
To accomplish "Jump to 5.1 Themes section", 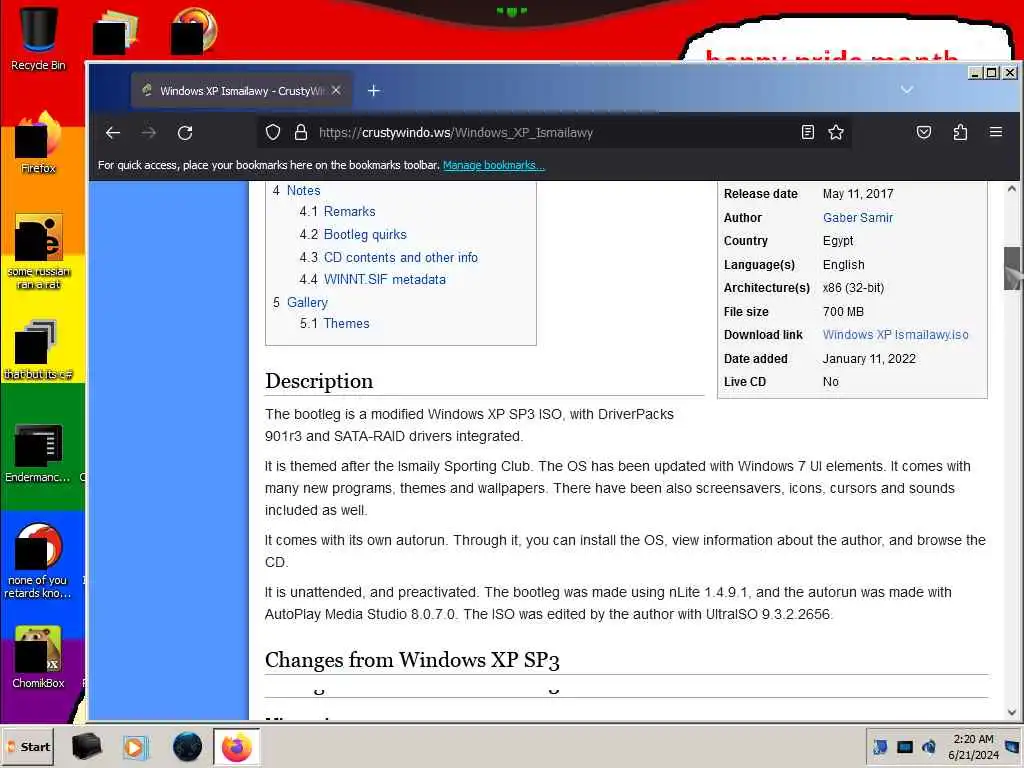I will point(346,323).
